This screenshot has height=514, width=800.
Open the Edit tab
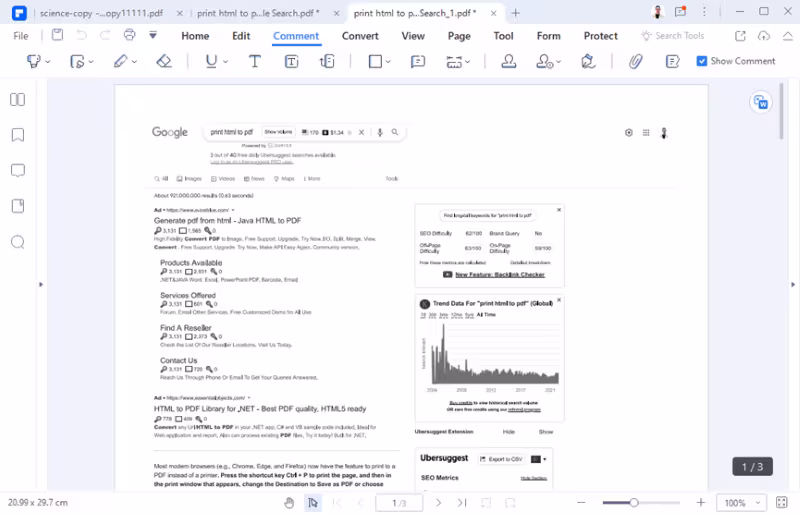241,36
